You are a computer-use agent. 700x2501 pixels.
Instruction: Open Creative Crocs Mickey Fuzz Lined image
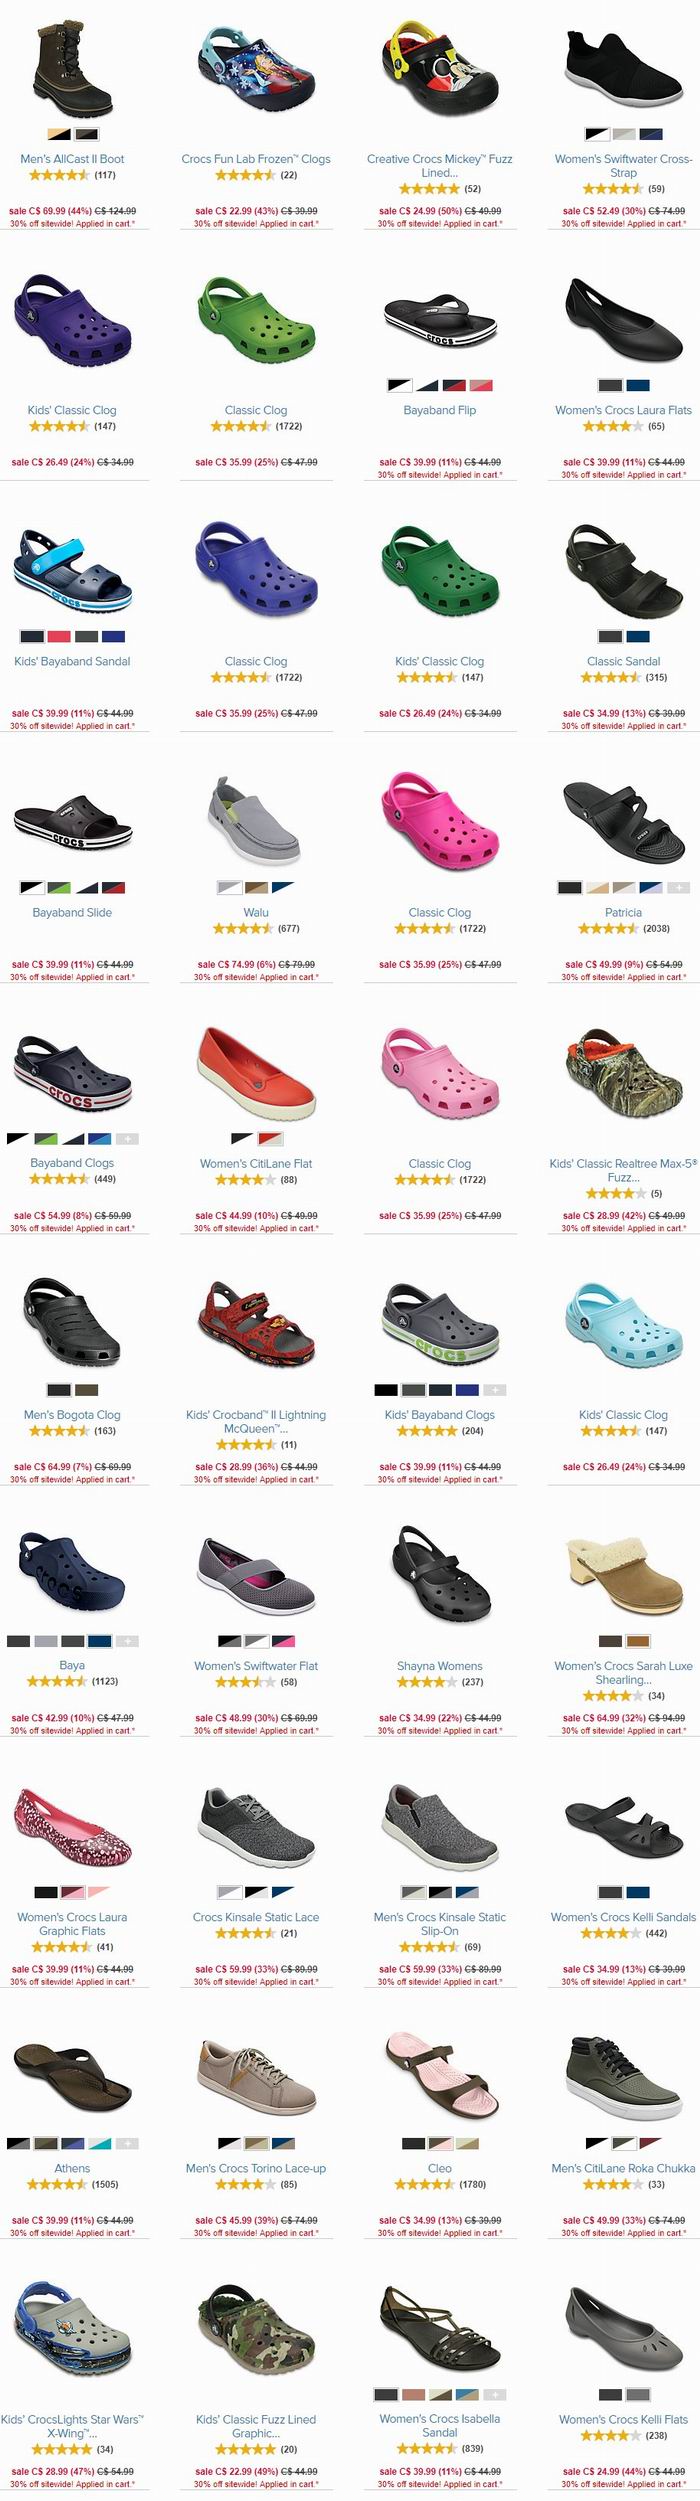pyautogui.click(x=440, y=67)
